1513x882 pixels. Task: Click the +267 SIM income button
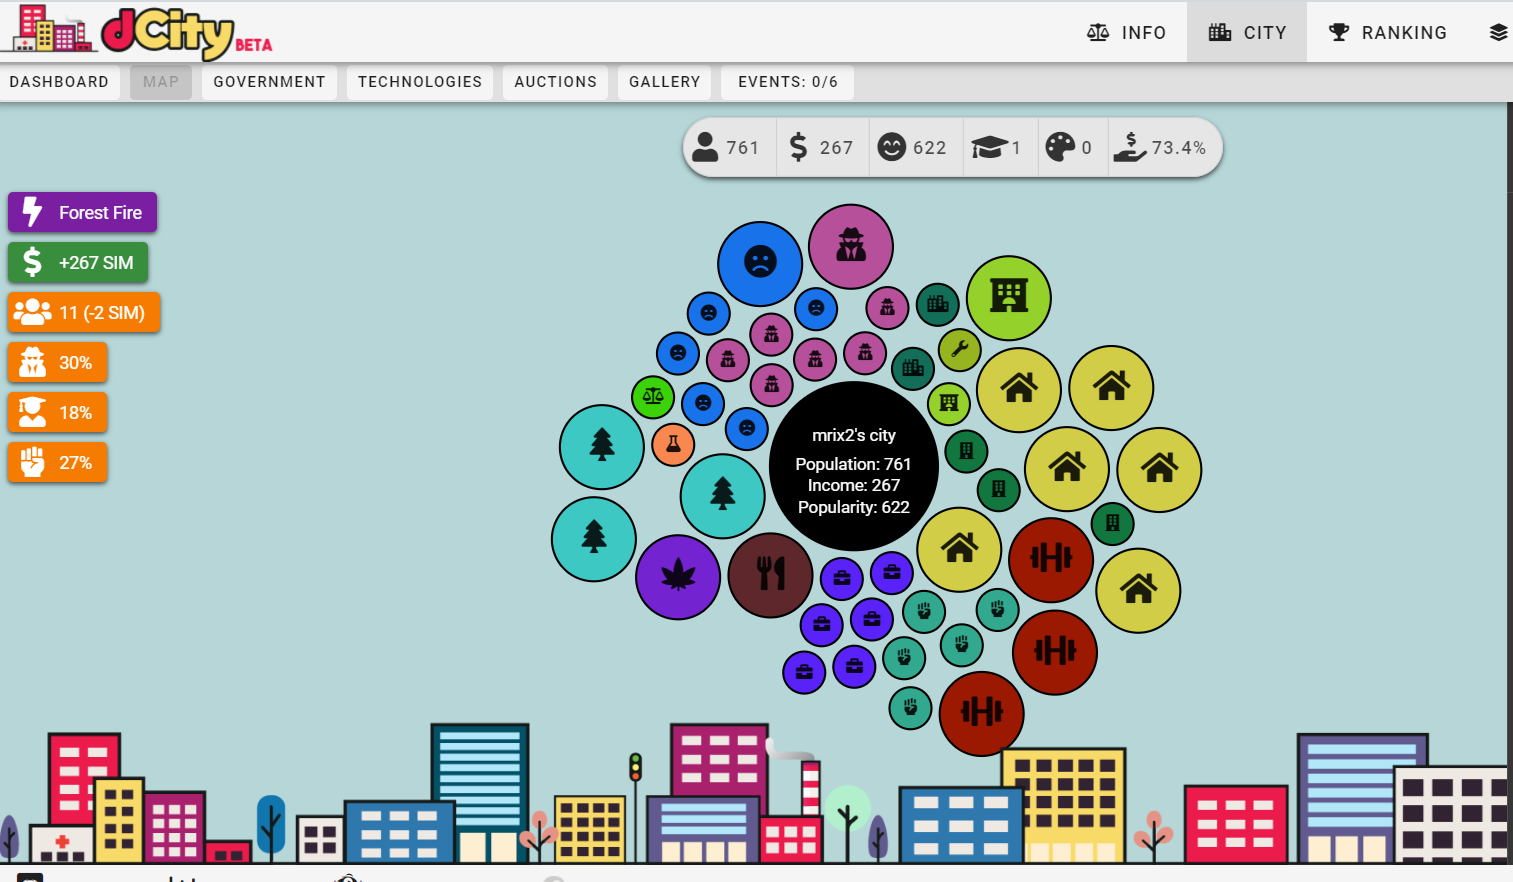78,262
